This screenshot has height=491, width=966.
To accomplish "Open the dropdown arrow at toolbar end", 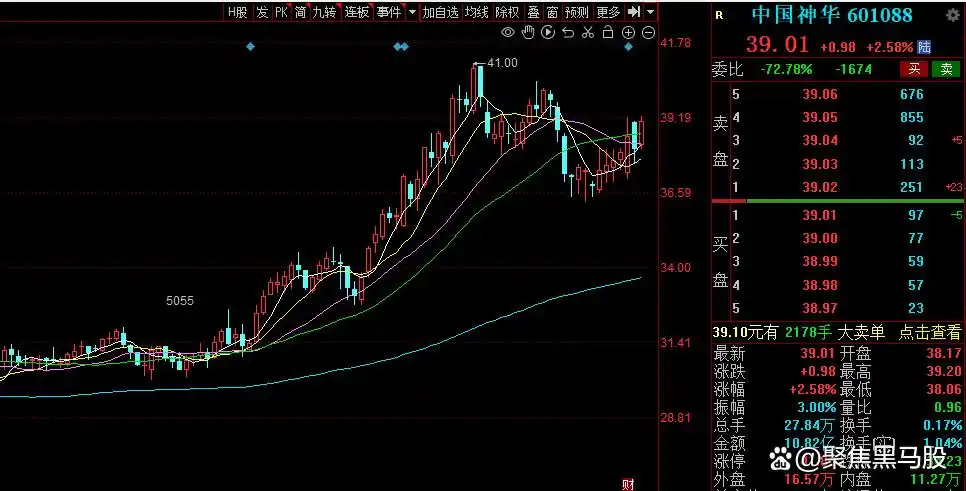I will point(651,12).
